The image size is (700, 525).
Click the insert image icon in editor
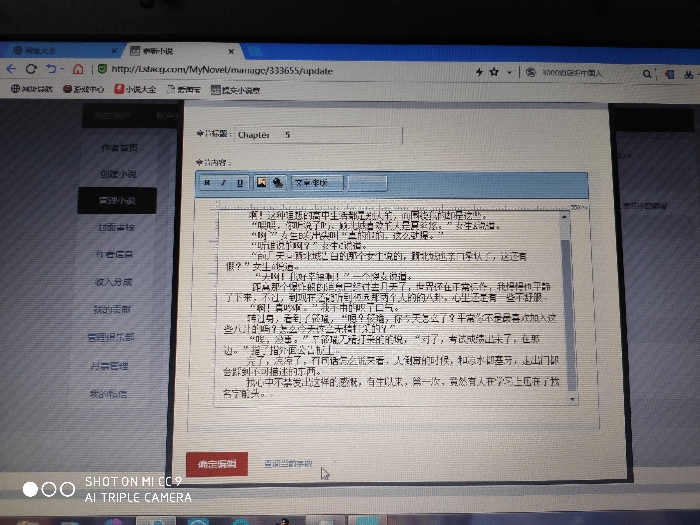click(261, 183)
